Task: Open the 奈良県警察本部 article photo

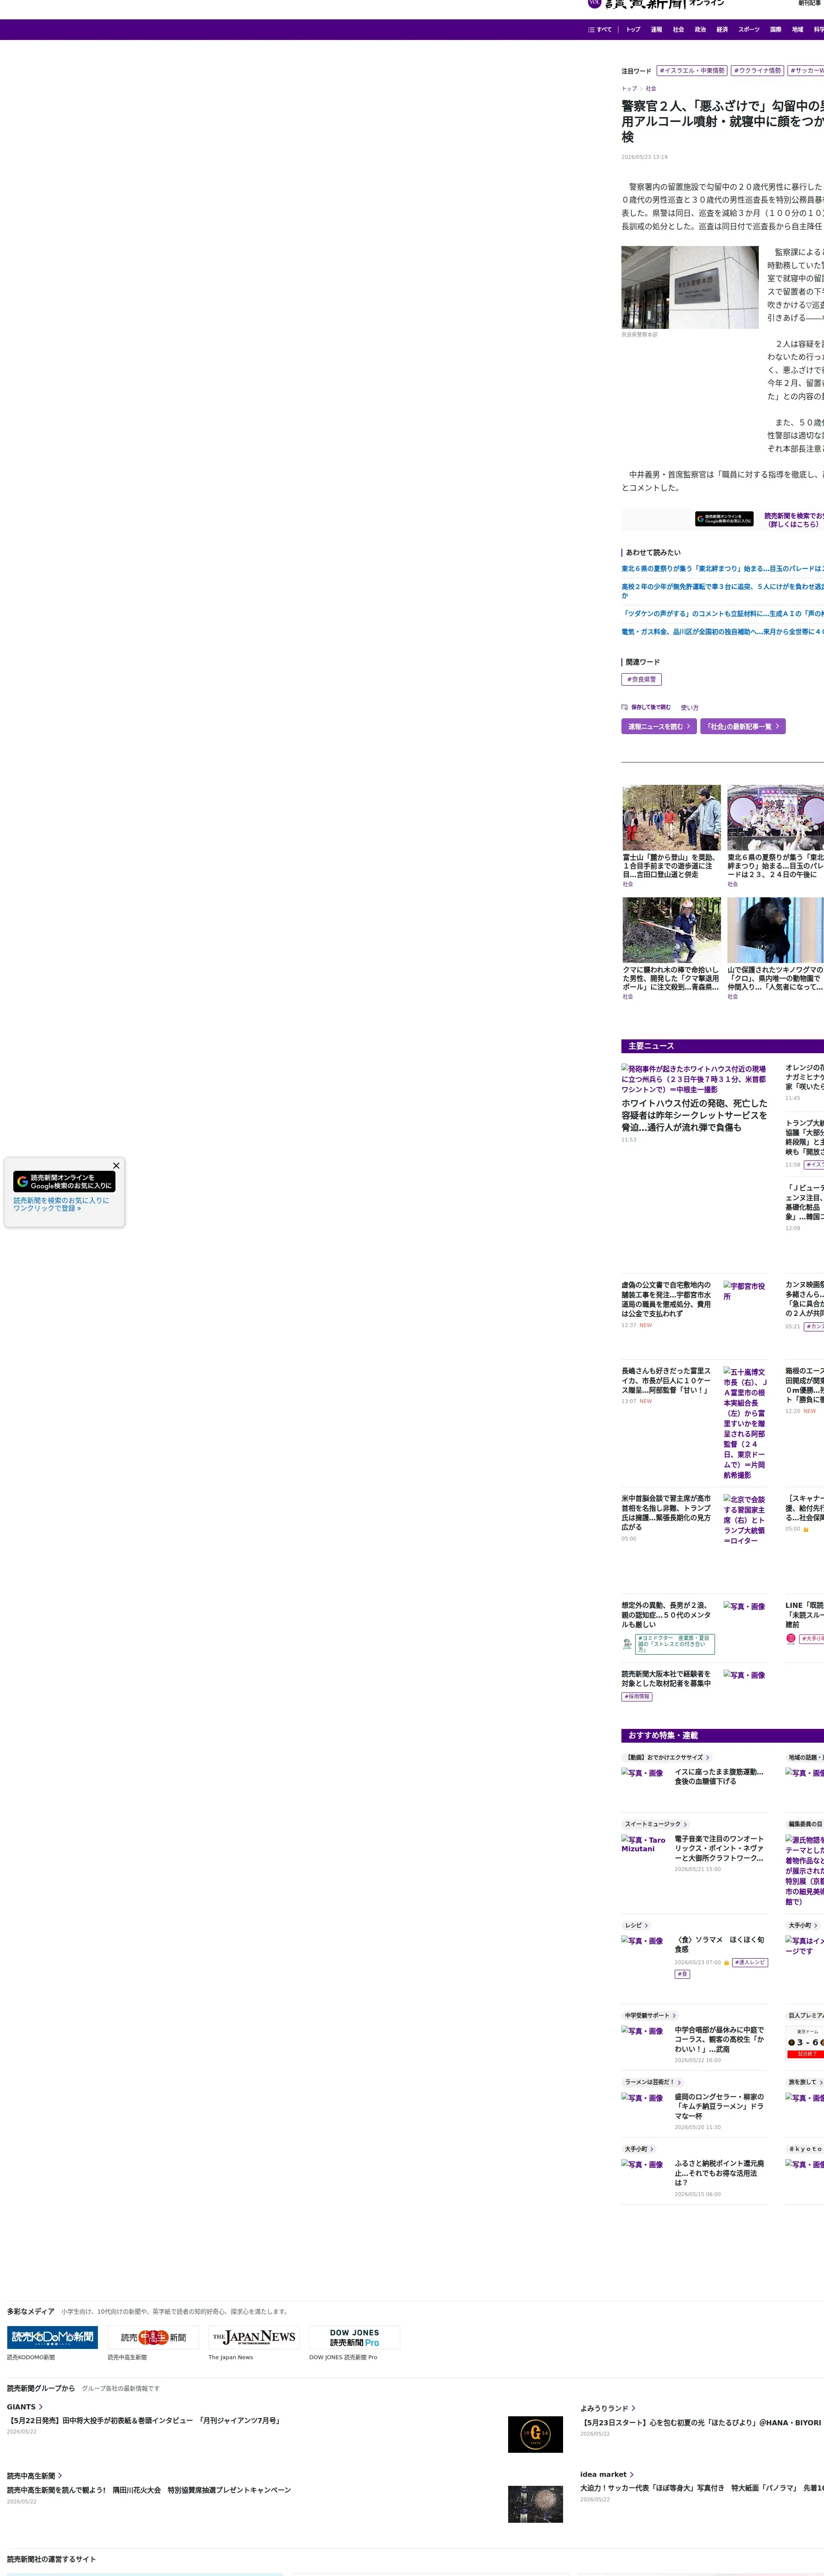Action: coord(690,287)
